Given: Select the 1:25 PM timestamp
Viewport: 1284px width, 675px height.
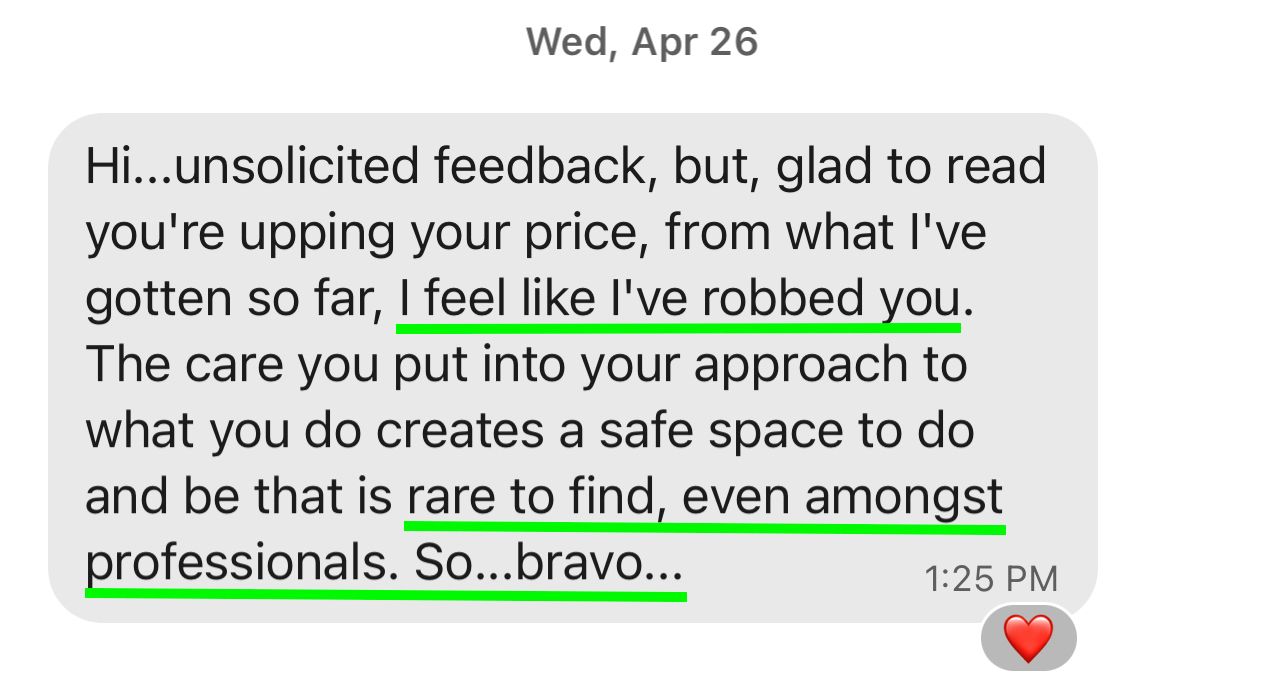Looking at the screenshot, I should click(991, 579).
